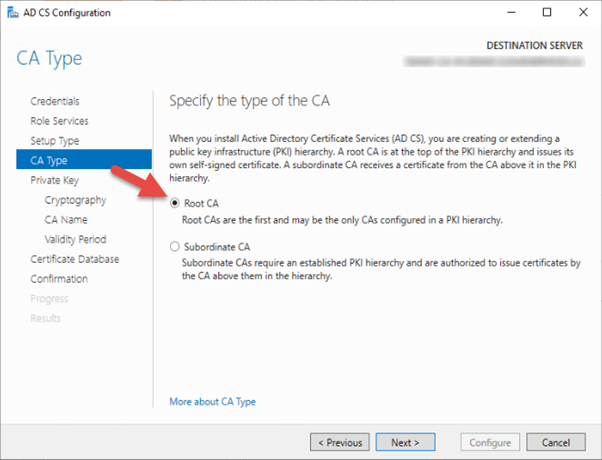Click the intro paragraph about PKI hierarchy

click(373, 158)
